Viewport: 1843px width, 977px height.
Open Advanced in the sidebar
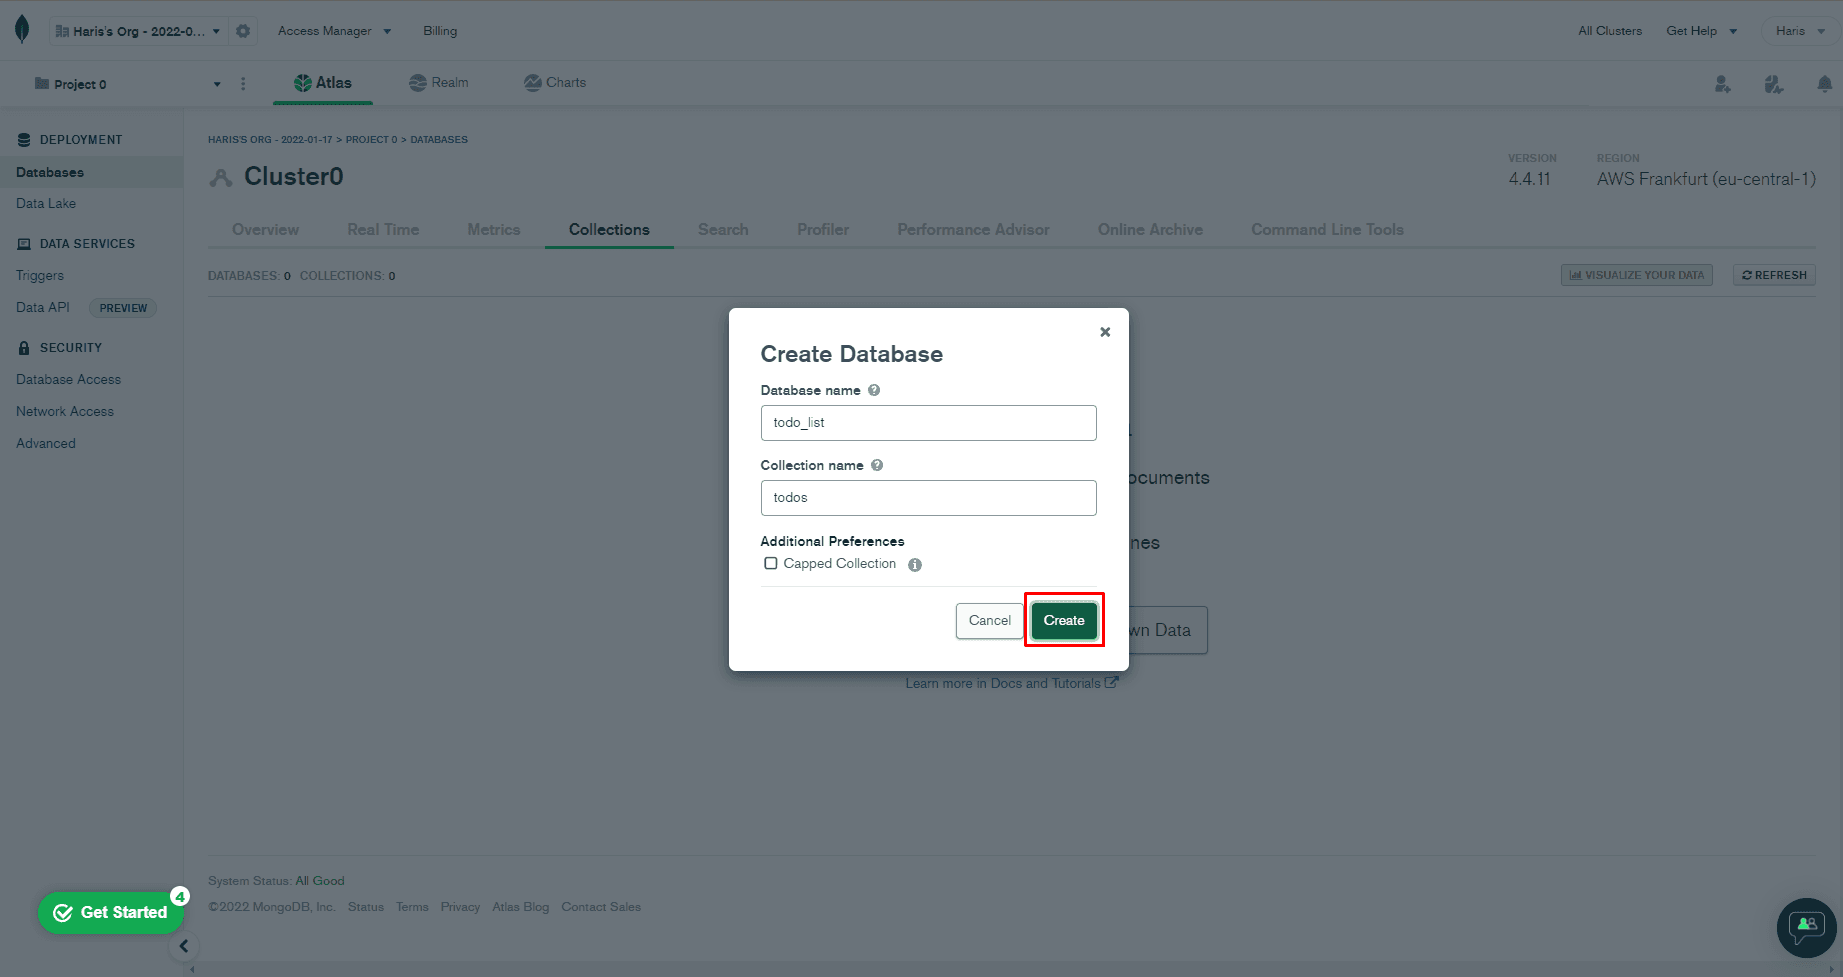[x=46, y=443]
